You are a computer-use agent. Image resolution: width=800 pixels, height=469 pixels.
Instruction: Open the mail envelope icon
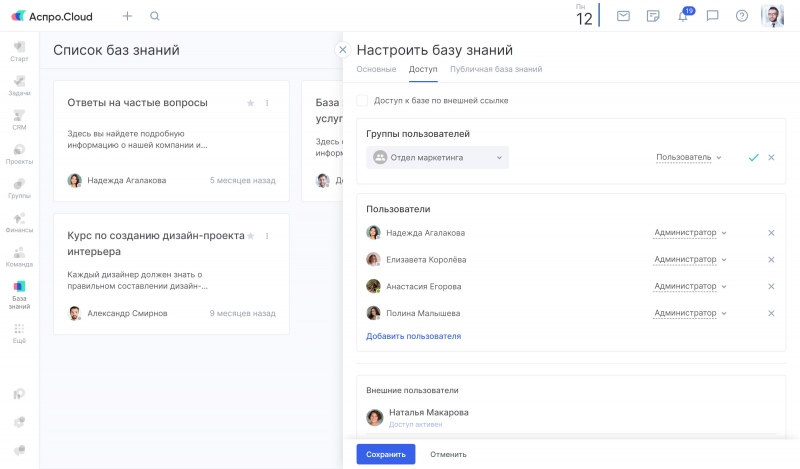click(x=623, y=16)
